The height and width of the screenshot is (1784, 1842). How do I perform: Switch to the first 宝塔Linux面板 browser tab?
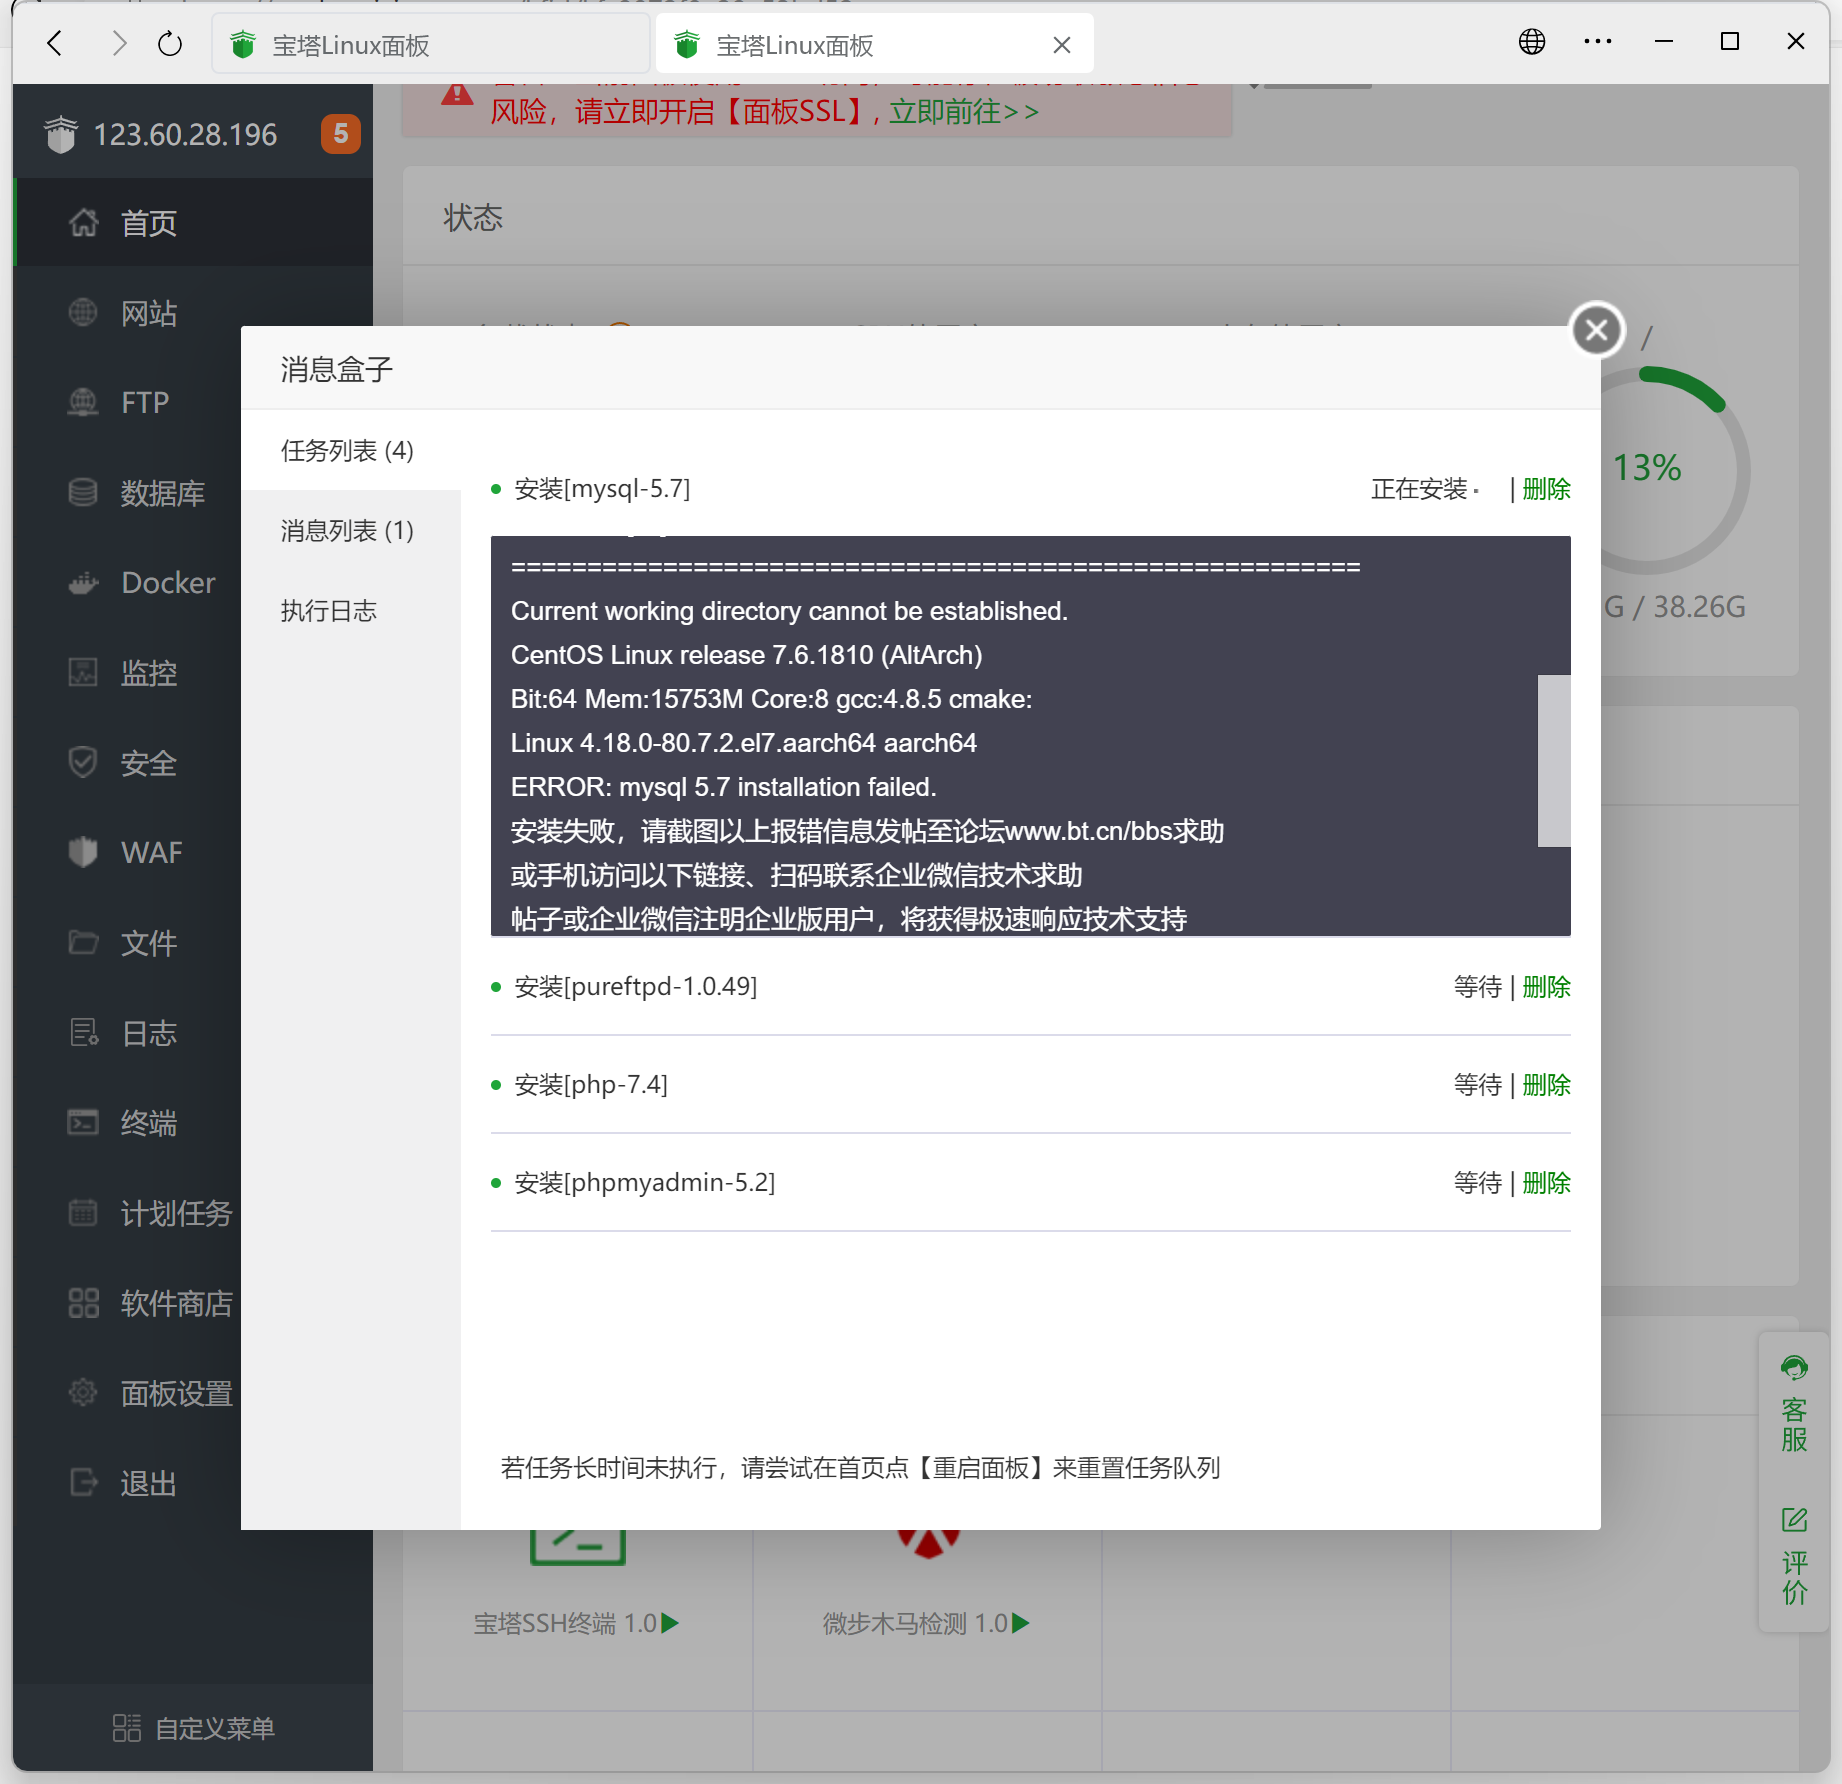[431, 45]
